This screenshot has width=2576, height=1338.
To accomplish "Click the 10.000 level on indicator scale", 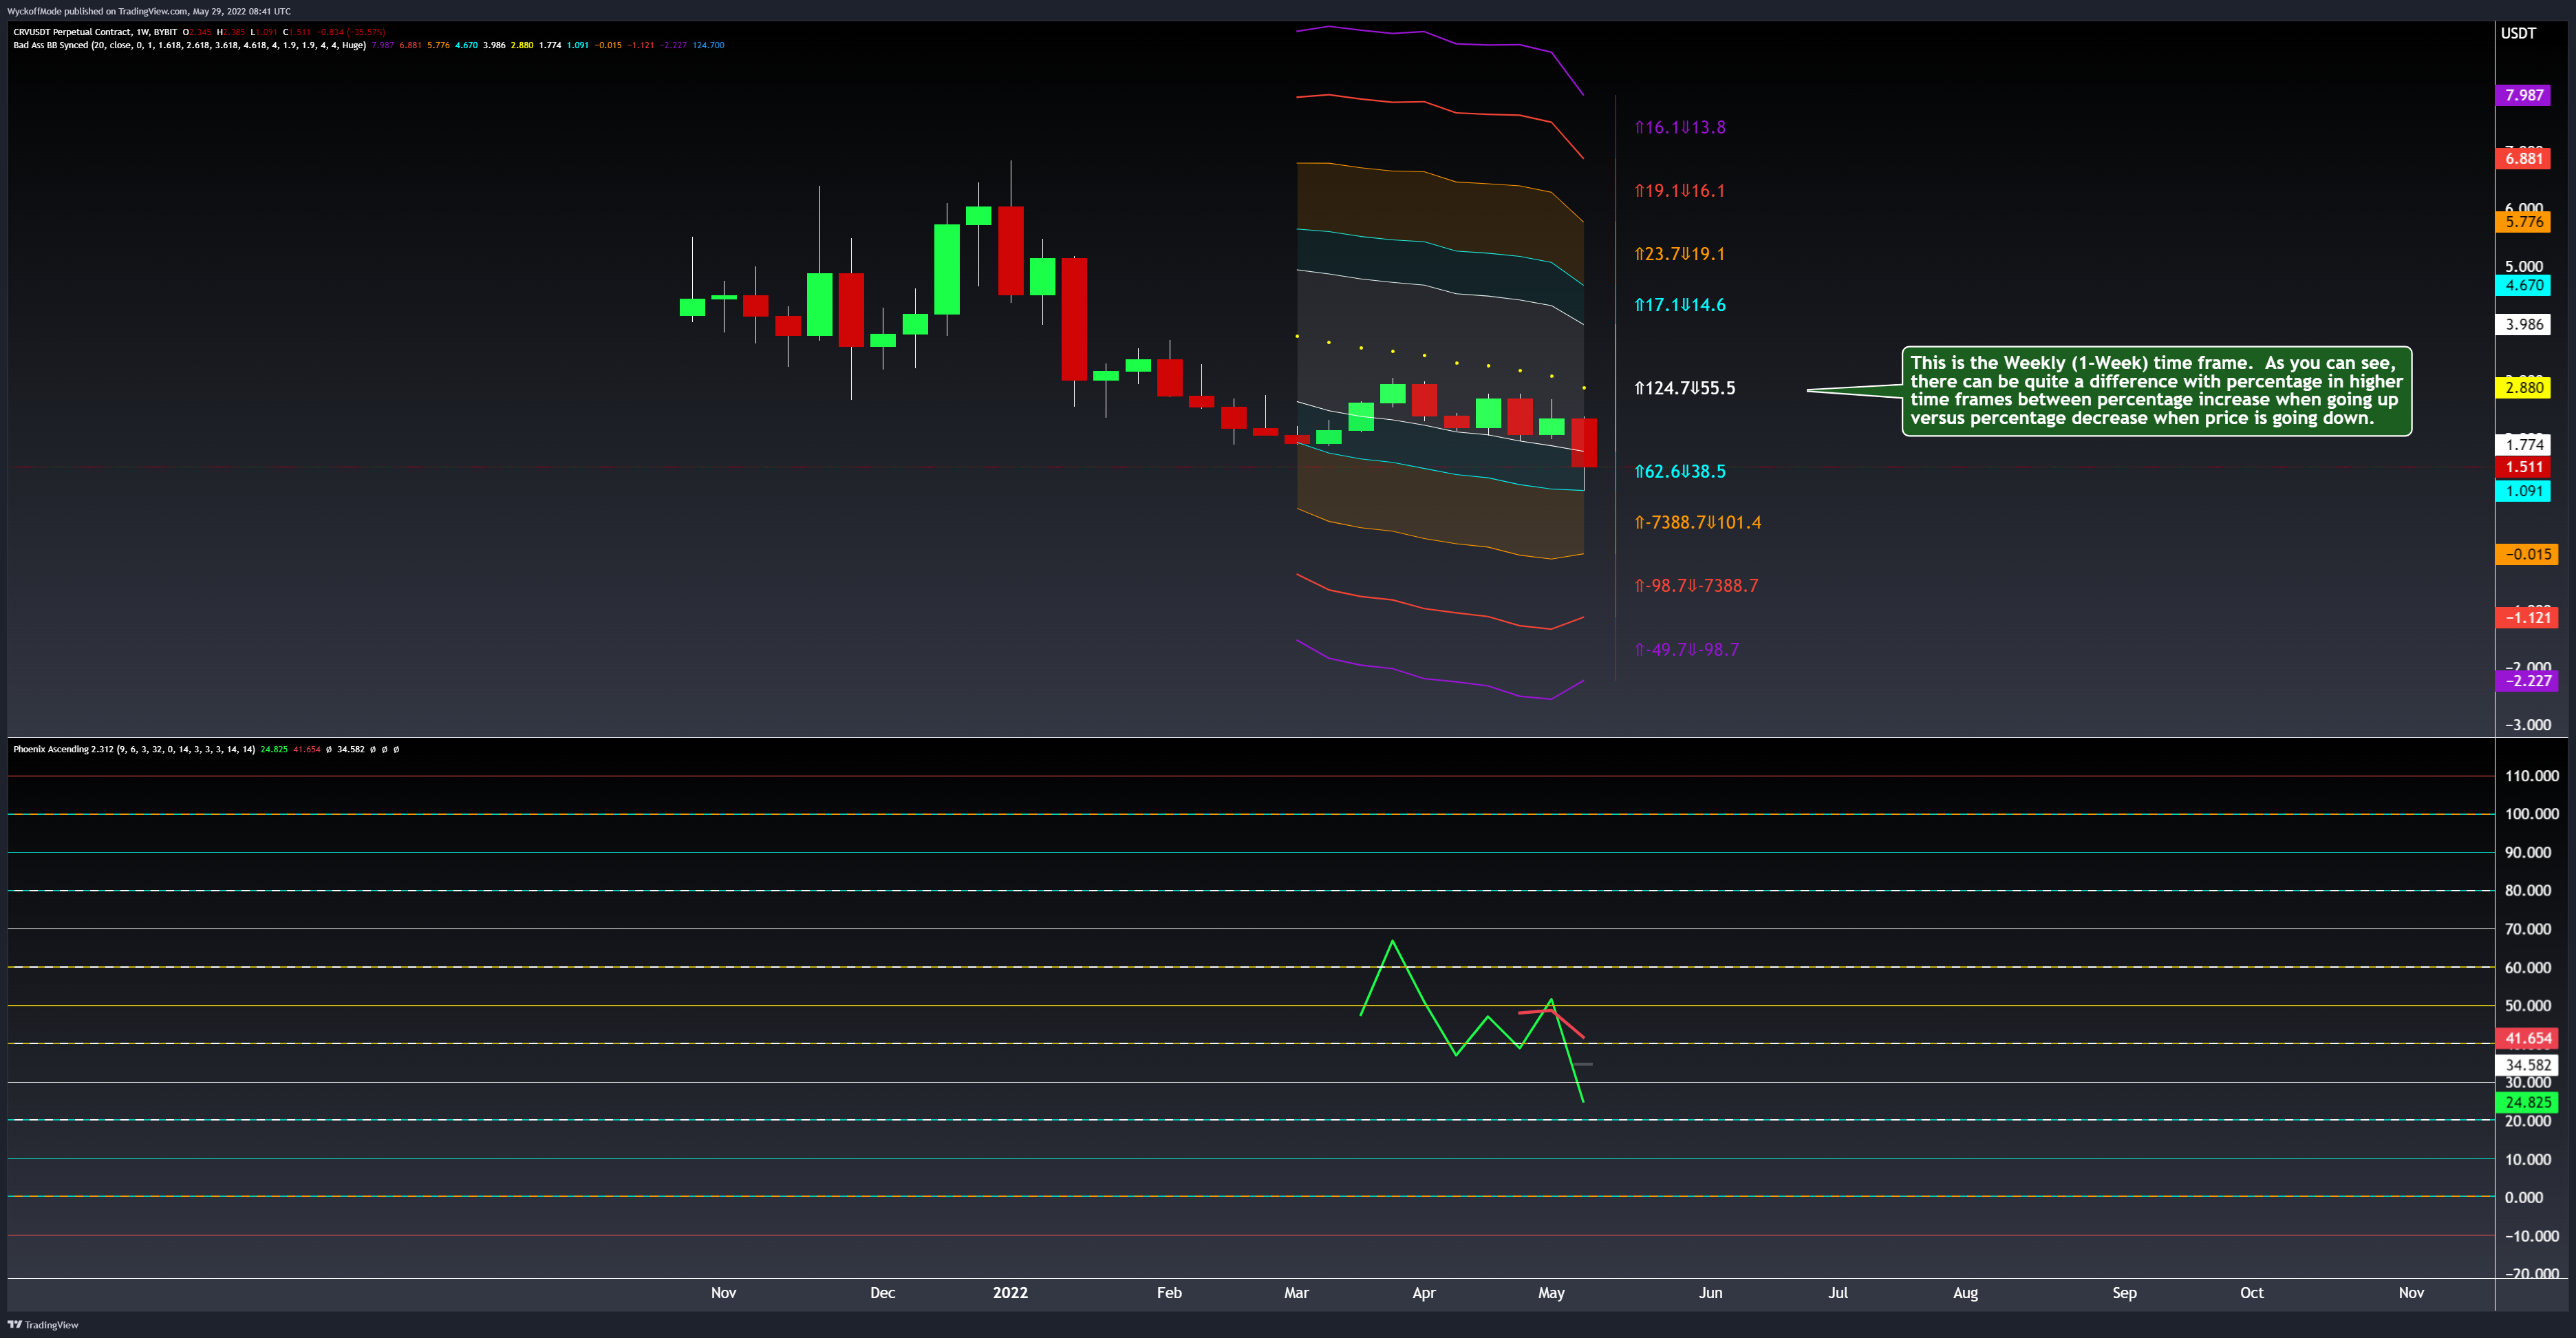I will coord(2527,1159).
